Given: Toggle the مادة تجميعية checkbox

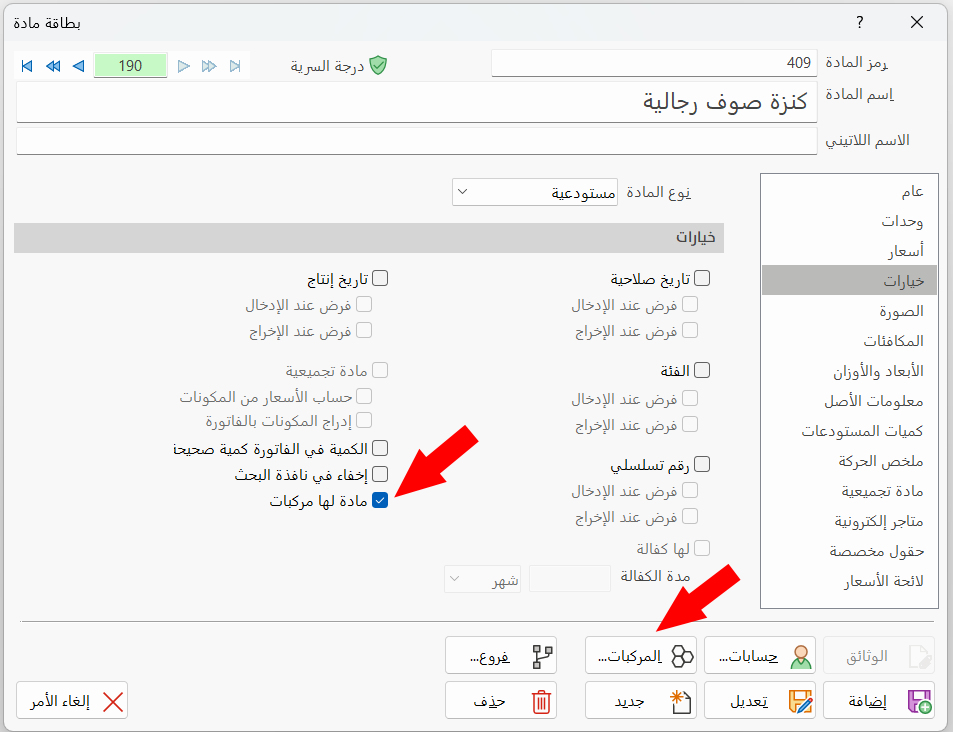Looking at the screenshot, I should point(380,370).
